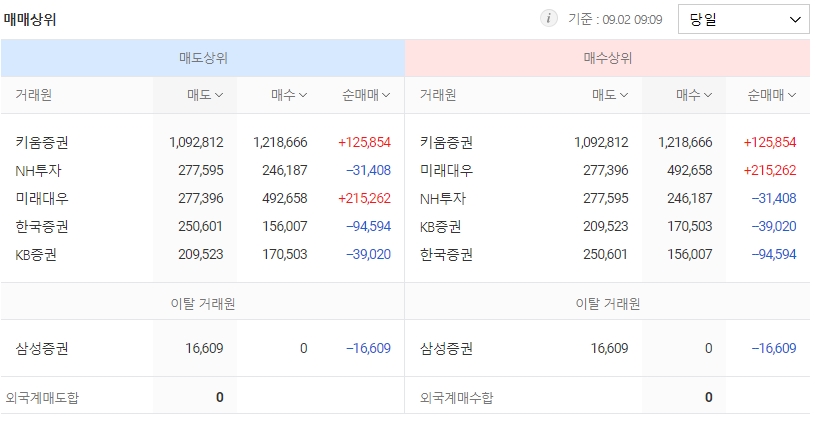Click 키움증권 in the 매수상위 table
This screenshot has width=817, height=421.
447,142
